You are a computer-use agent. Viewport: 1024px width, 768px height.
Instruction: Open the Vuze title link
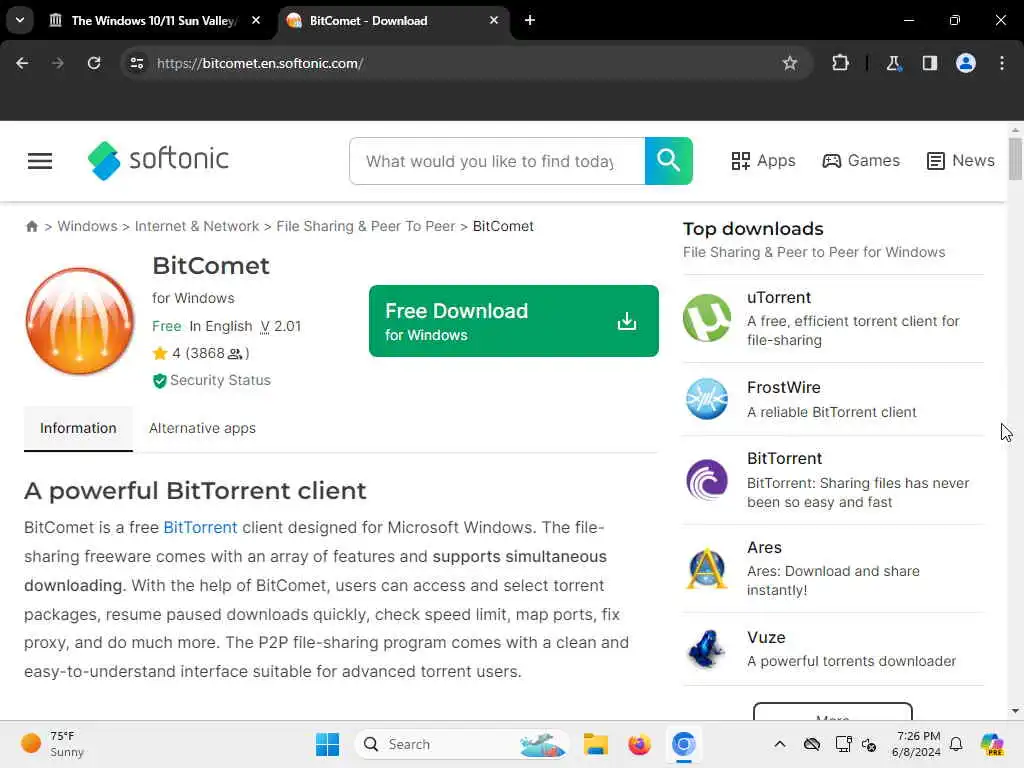[x=766, y=637]
